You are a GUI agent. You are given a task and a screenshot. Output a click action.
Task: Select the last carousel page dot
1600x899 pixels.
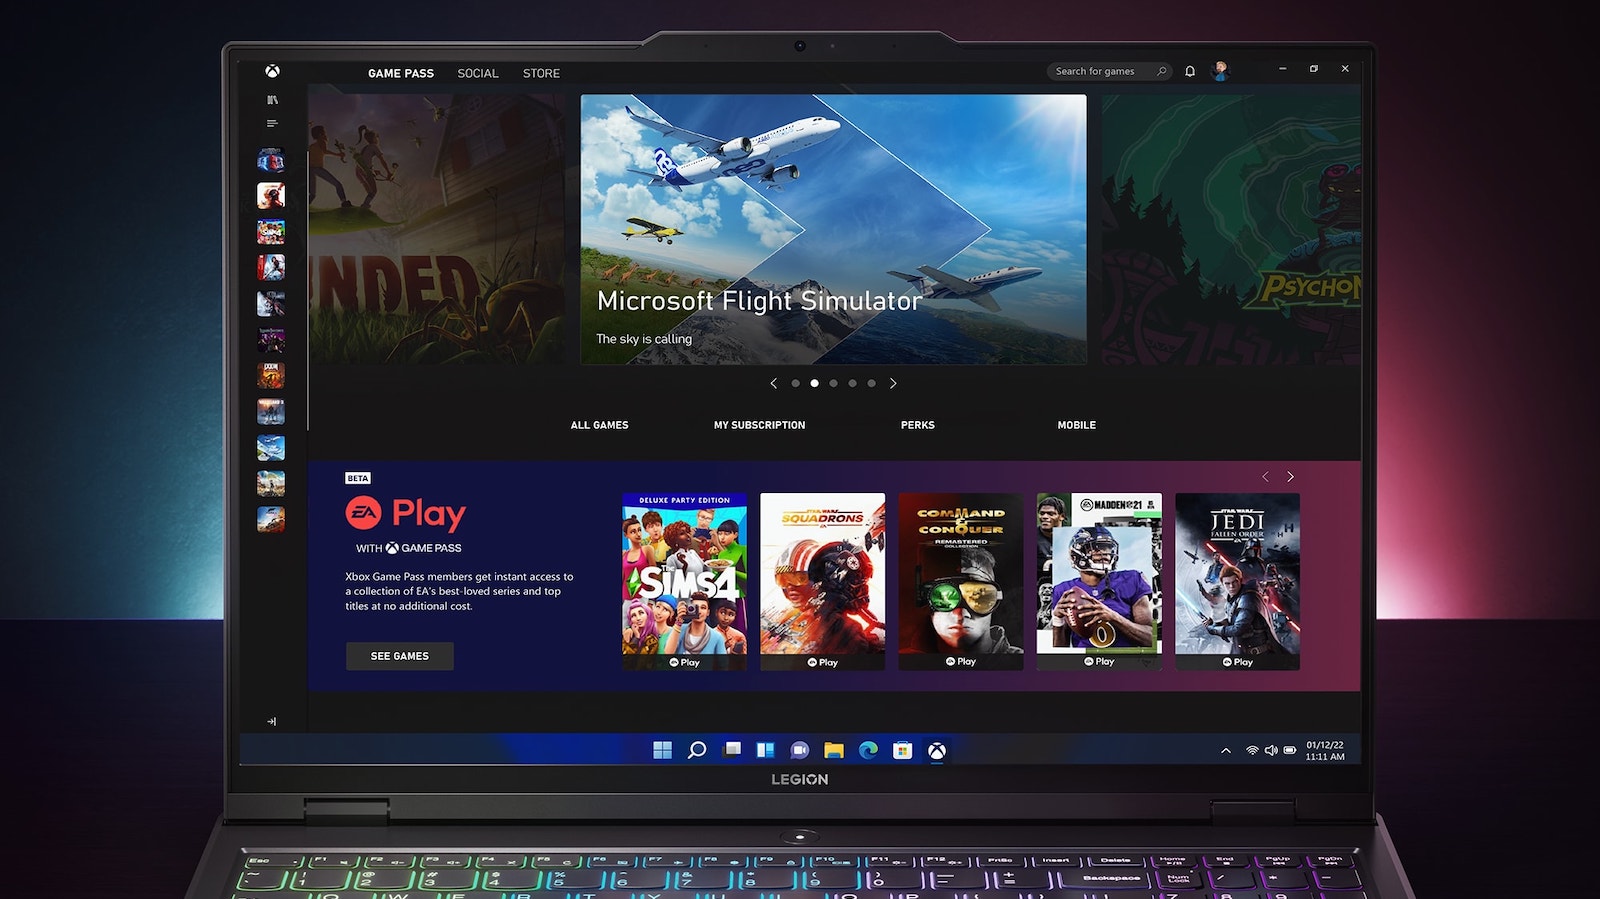(871, 383)
